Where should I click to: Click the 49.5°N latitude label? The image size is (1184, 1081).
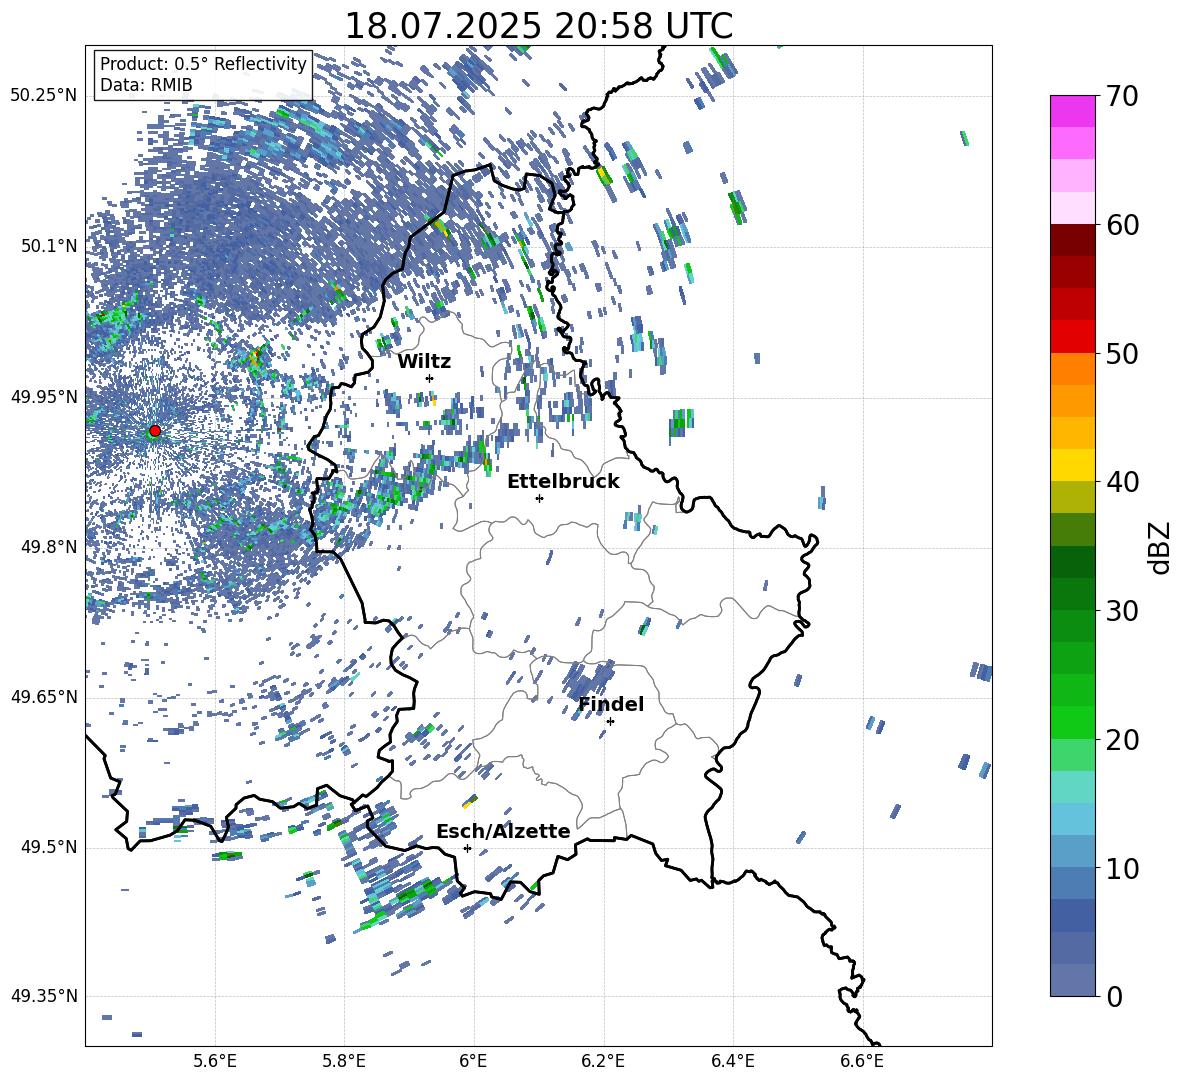pyautogui.click(x=49, y=846)
